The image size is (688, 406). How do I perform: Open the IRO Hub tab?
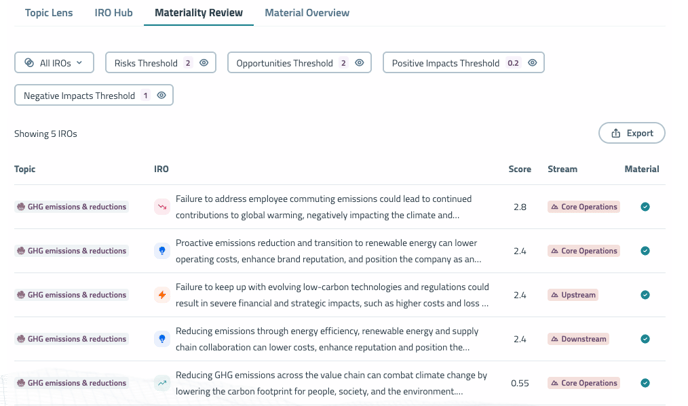[113, 13]
